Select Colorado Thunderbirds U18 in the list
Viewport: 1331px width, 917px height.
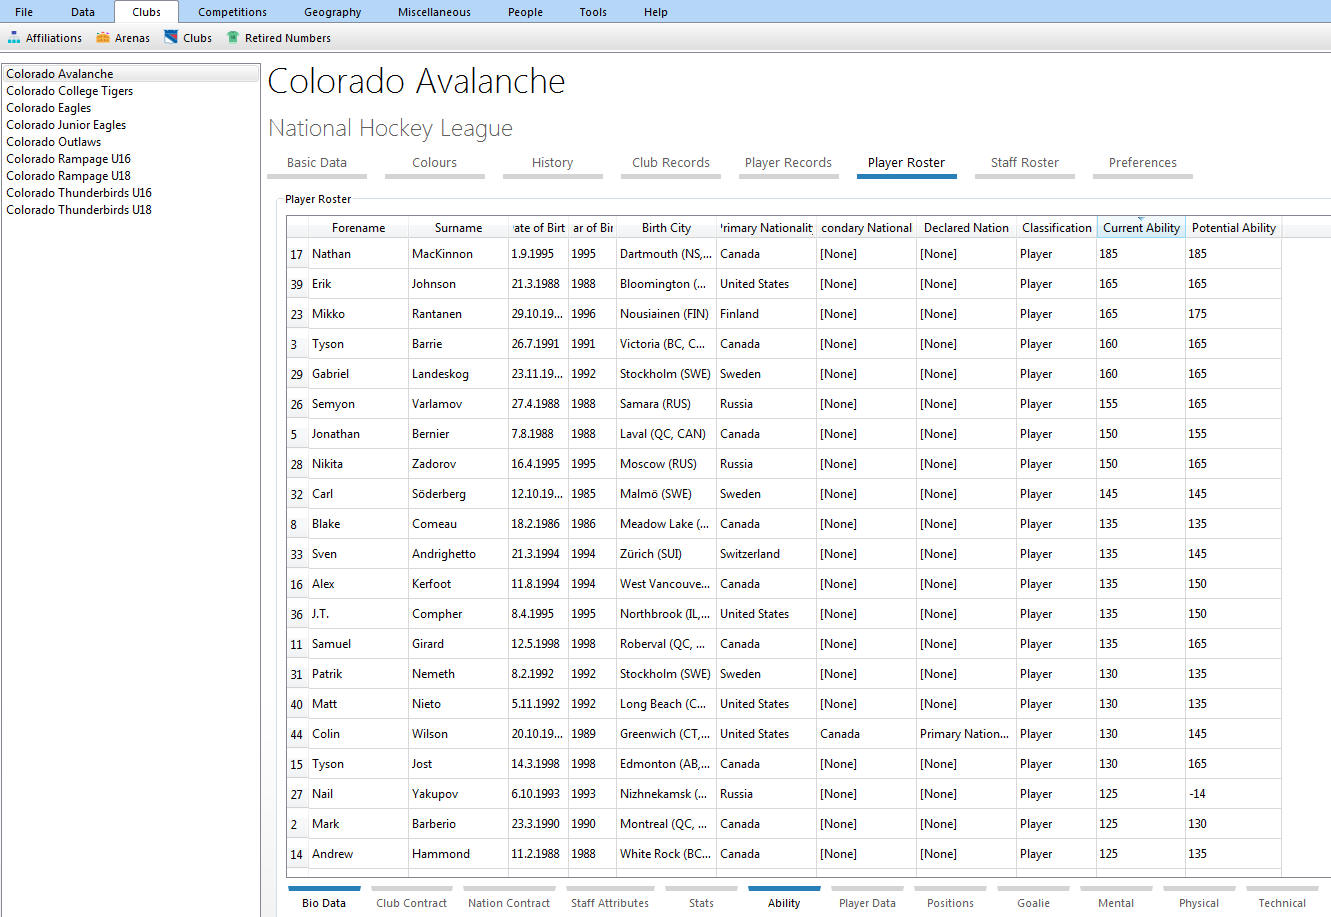click(x=130, y=210)
